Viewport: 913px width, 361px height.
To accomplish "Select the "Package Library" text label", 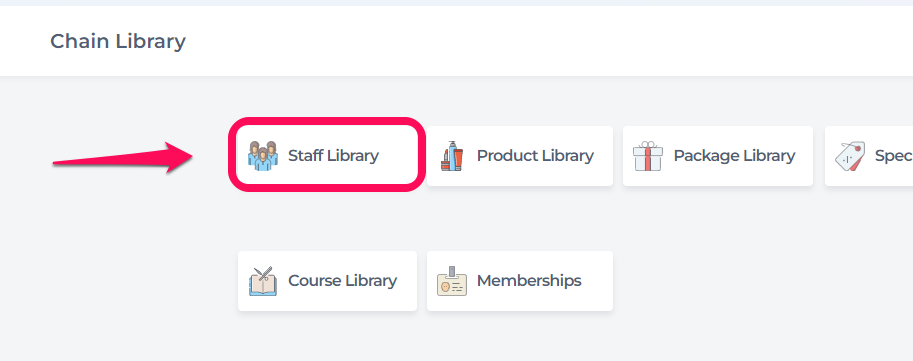I will (734, 155).
